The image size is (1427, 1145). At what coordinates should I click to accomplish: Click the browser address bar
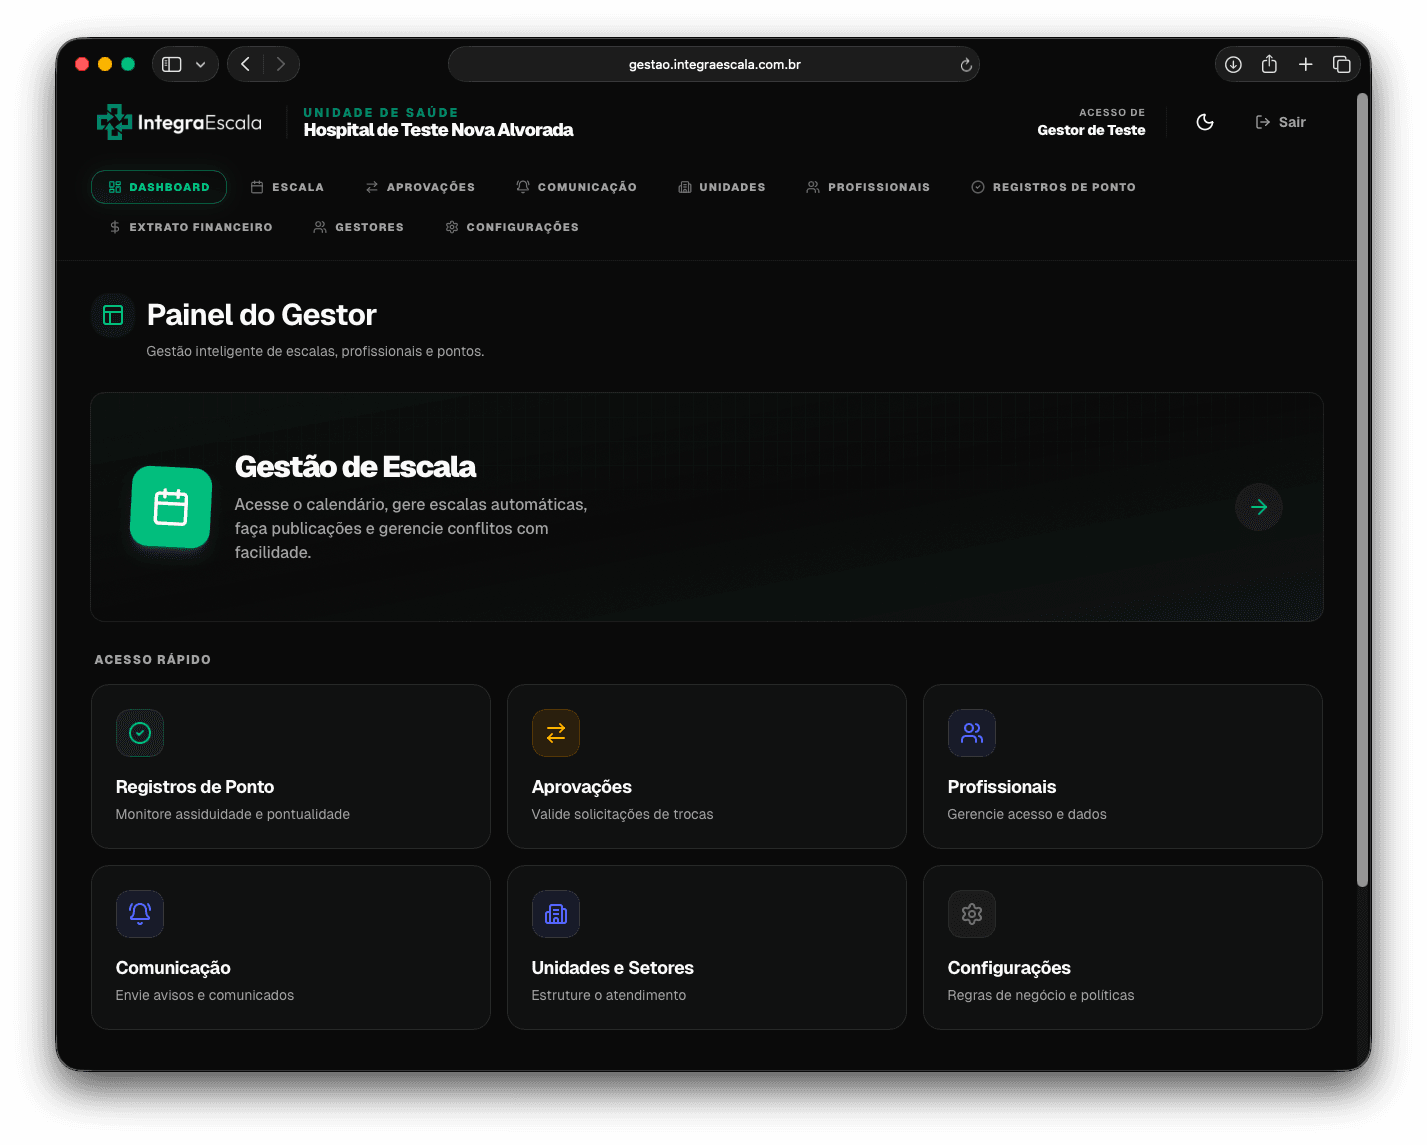coord(714,64)
